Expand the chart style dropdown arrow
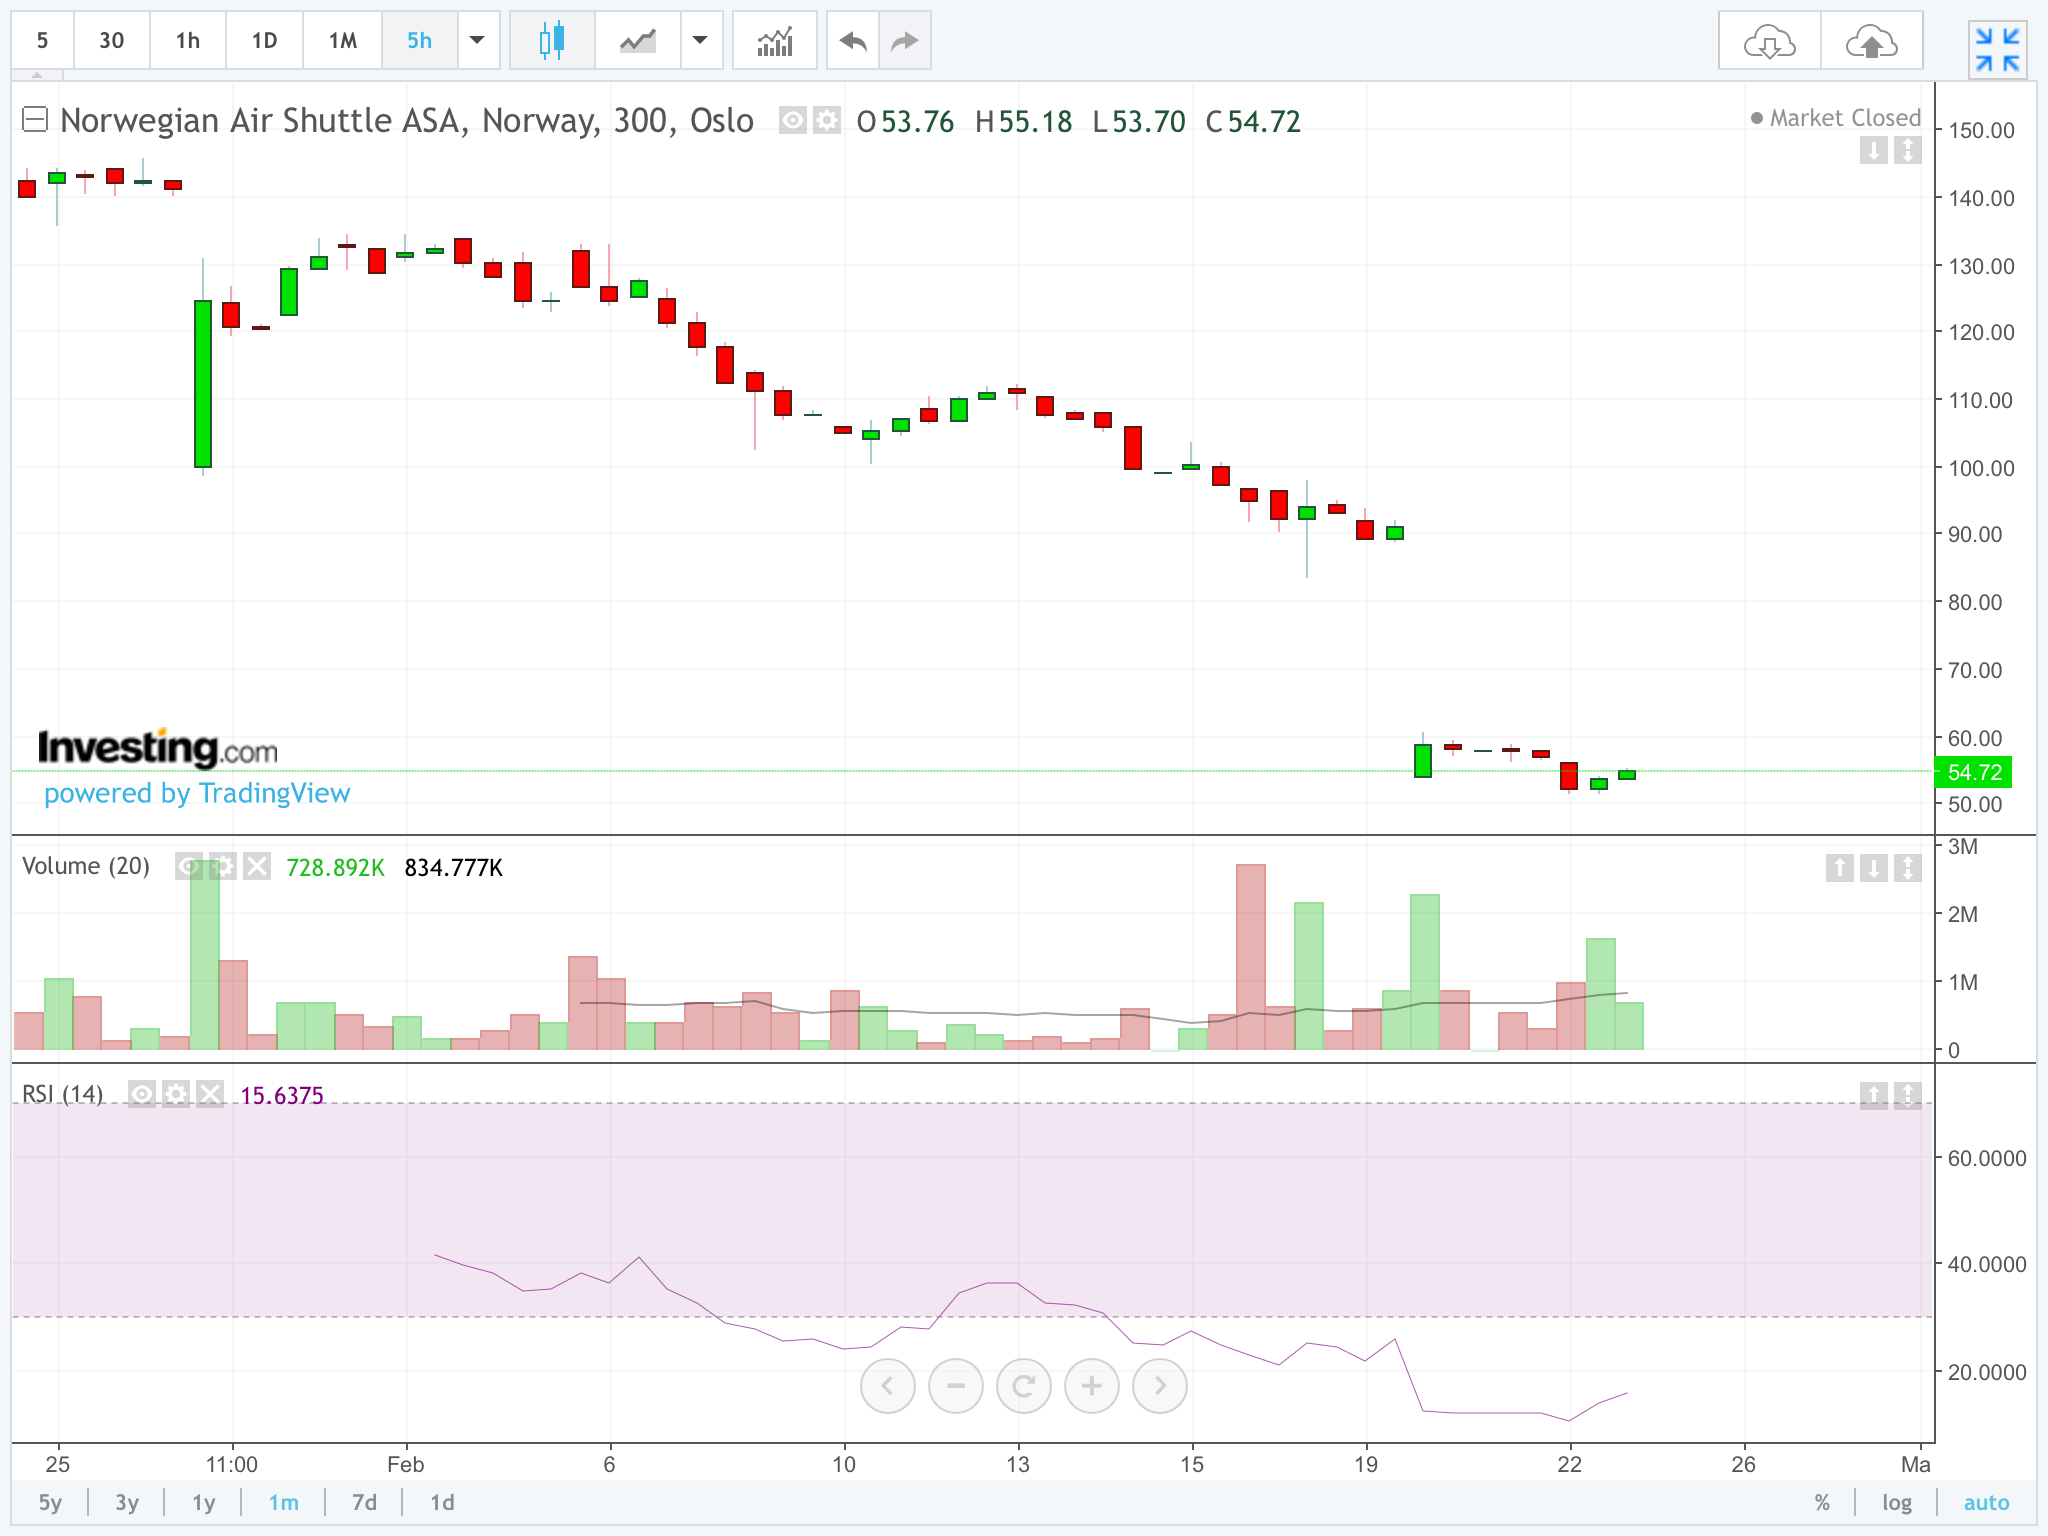Viewport: 2048px width, 1536px height. pyautogui.click(x=701, y=41)
